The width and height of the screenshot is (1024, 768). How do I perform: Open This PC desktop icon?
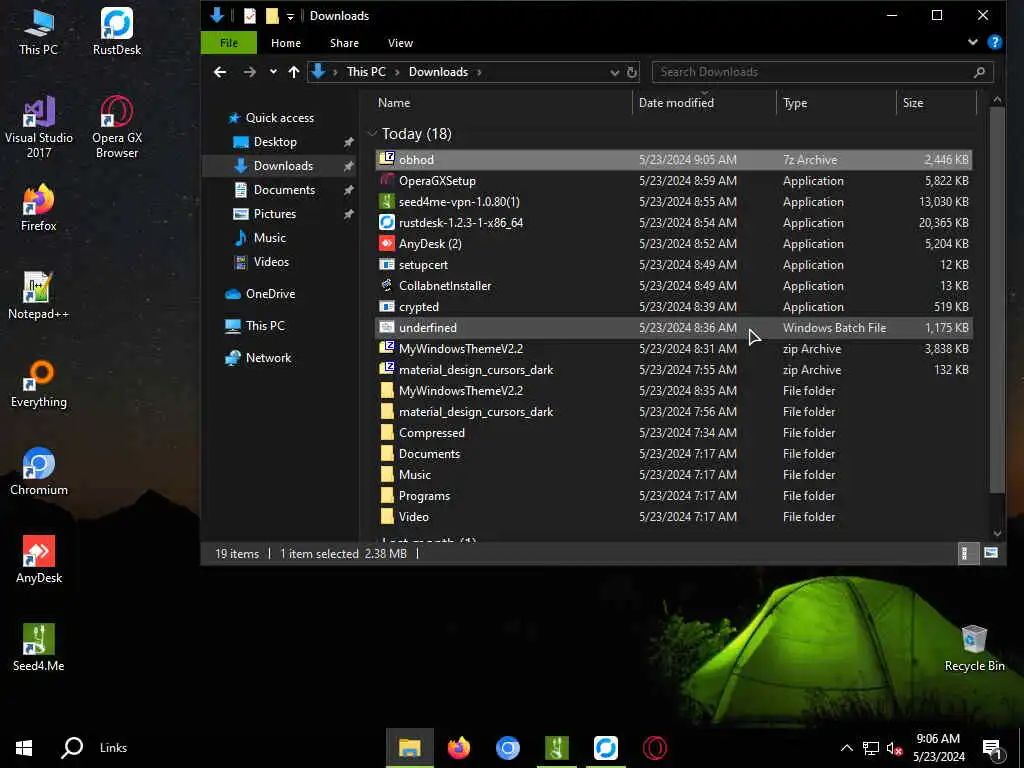[x=39, y=30]
